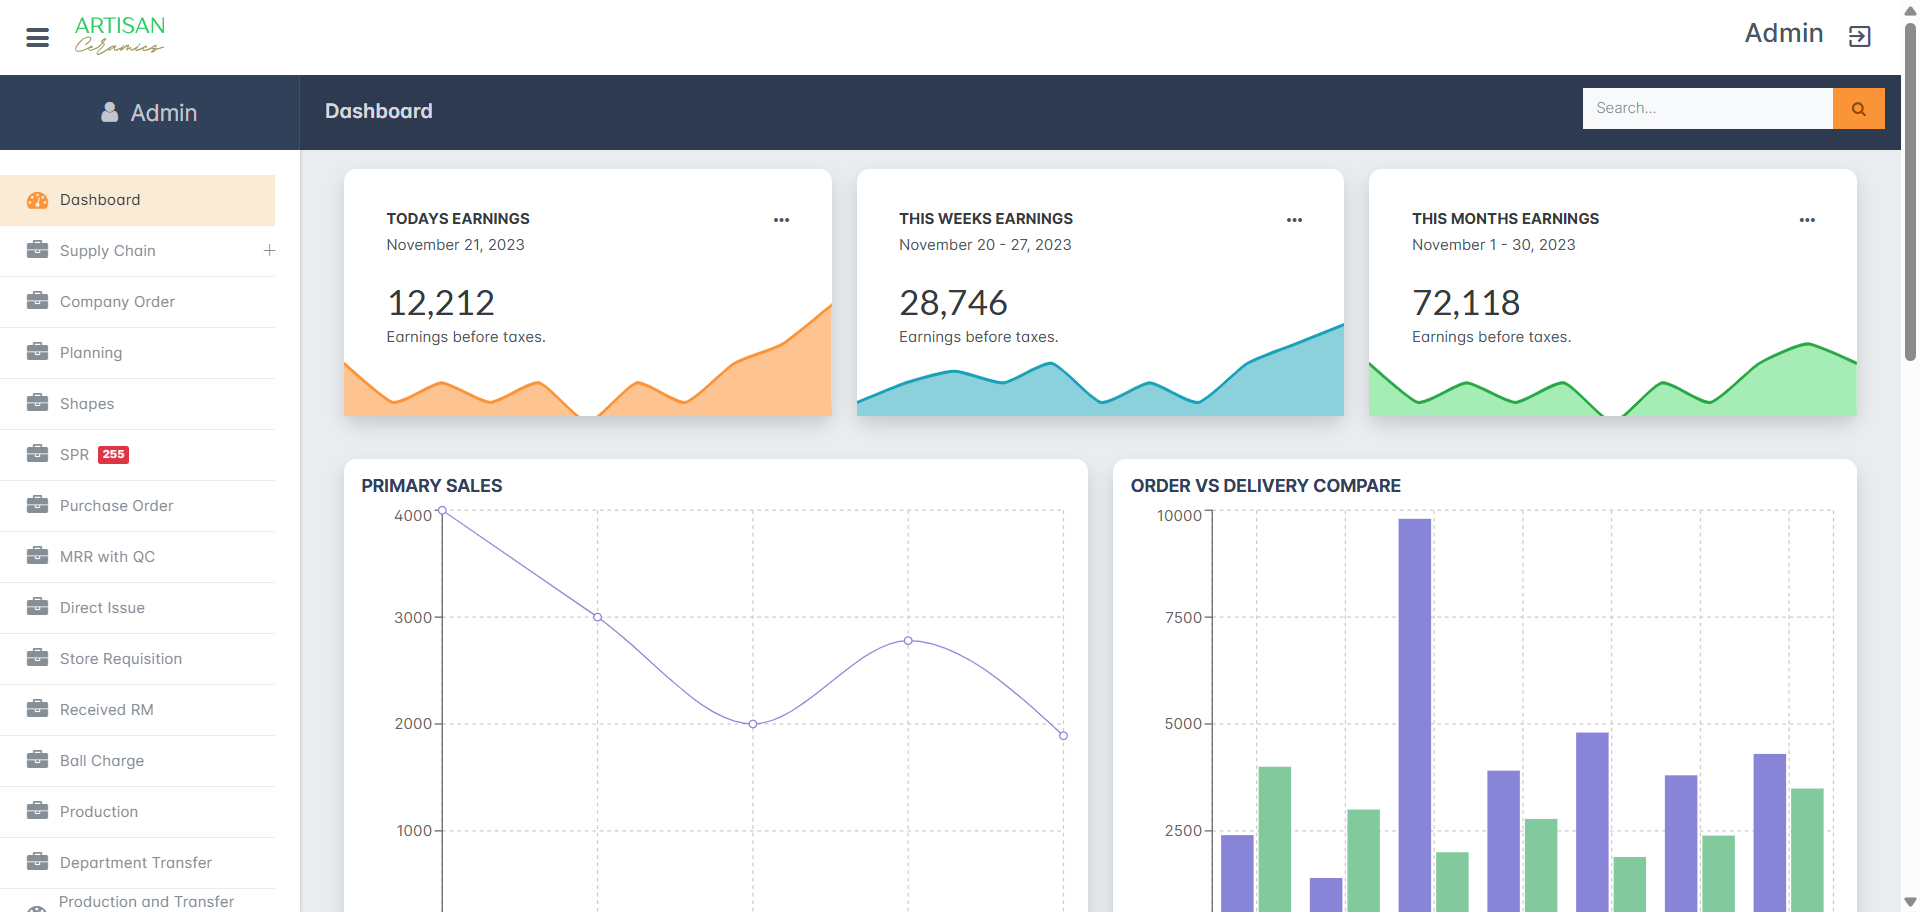Image resolution: width=1920 pixels, height=912 pixels.
Task: Click the page vertical scrollbar thumb
Action: coord(1910,190)
